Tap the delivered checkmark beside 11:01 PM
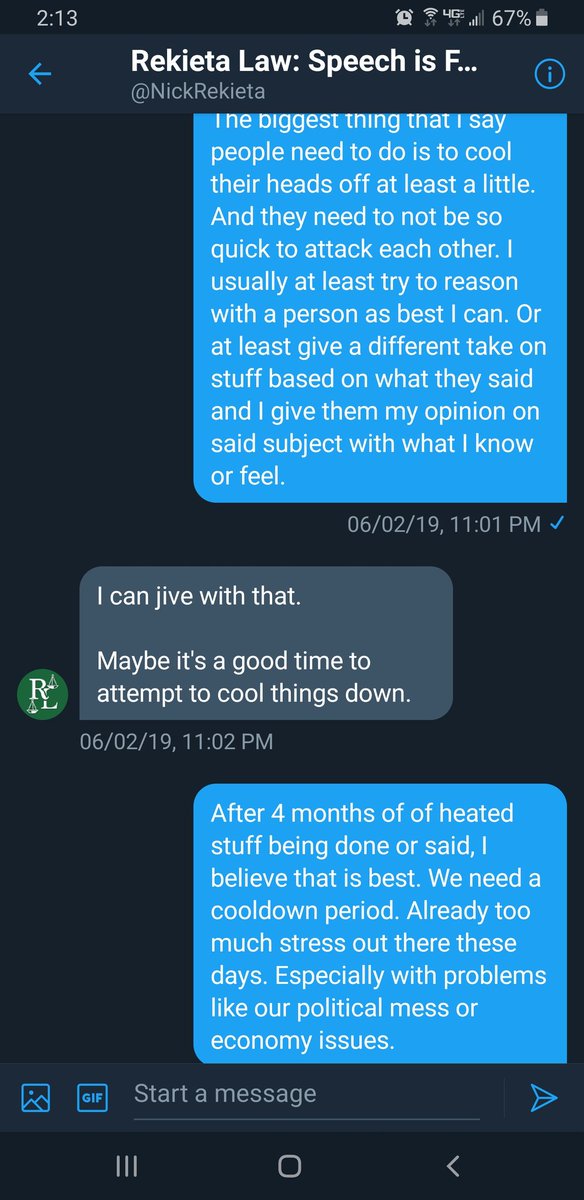This screenshot has height=1200, width=584. [x=556, y=524]
